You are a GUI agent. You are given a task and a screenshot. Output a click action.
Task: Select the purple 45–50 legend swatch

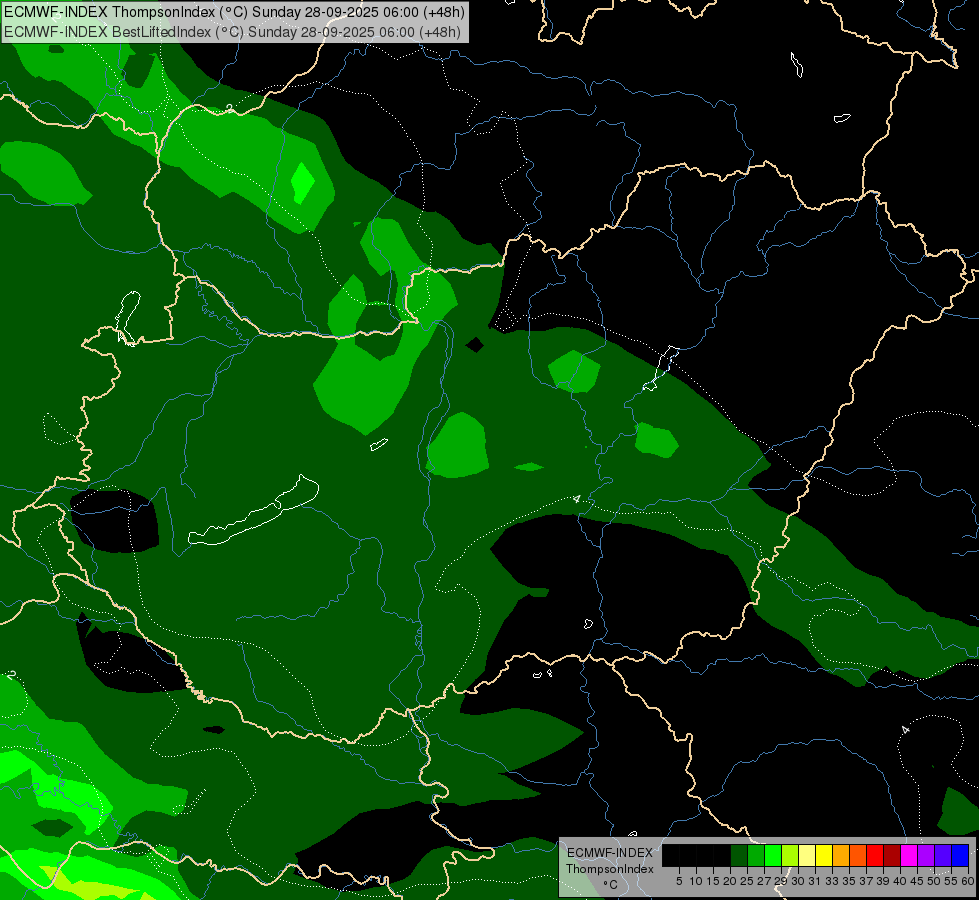(926, 855)
